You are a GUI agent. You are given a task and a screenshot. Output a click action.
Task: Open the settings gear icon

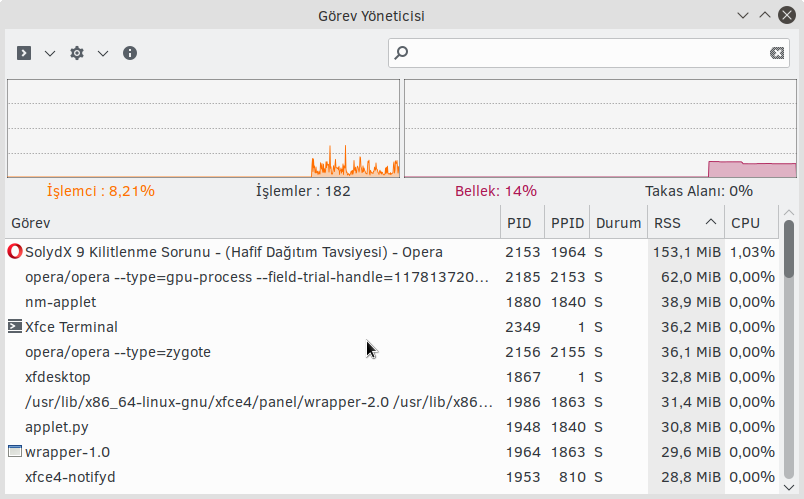77,53
